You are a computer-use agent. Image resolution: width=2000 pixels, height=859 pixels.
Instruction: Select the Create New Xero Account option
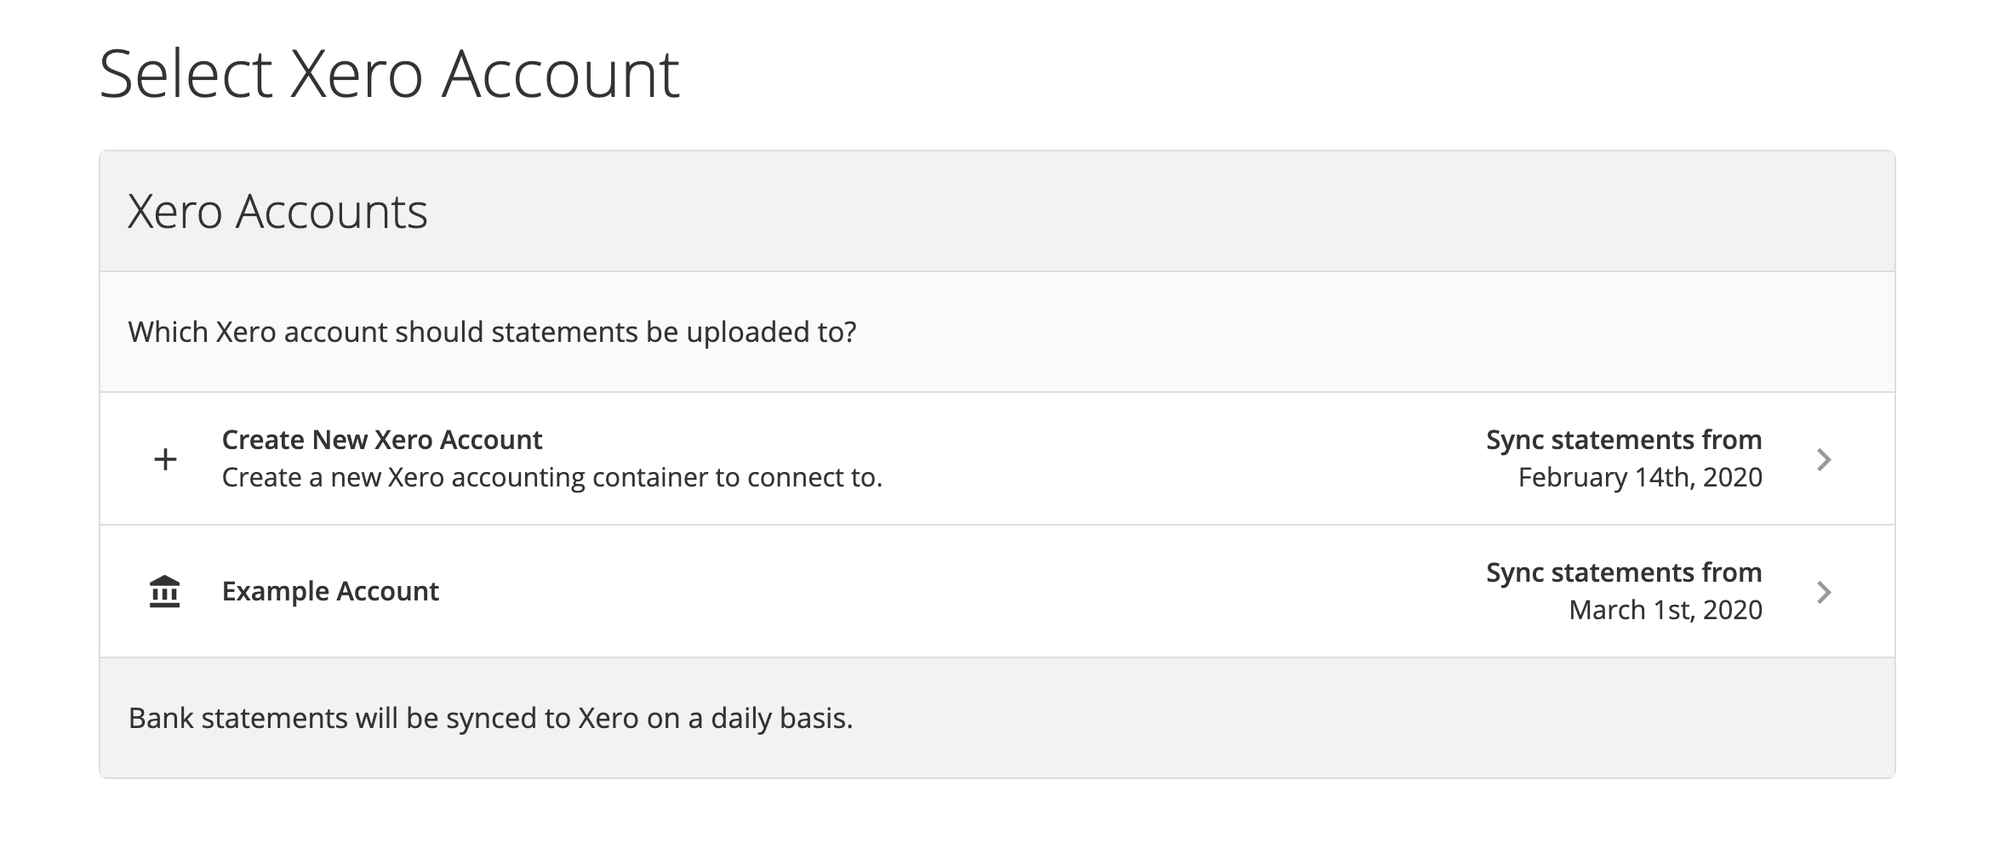(382, 440)
